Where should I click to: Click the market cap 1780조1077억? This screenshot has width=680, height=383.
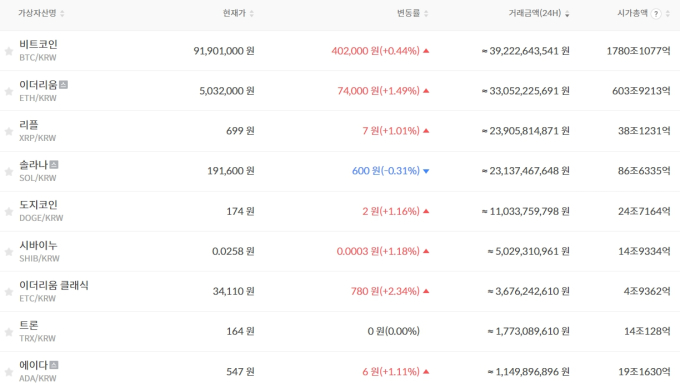(638, 51)
